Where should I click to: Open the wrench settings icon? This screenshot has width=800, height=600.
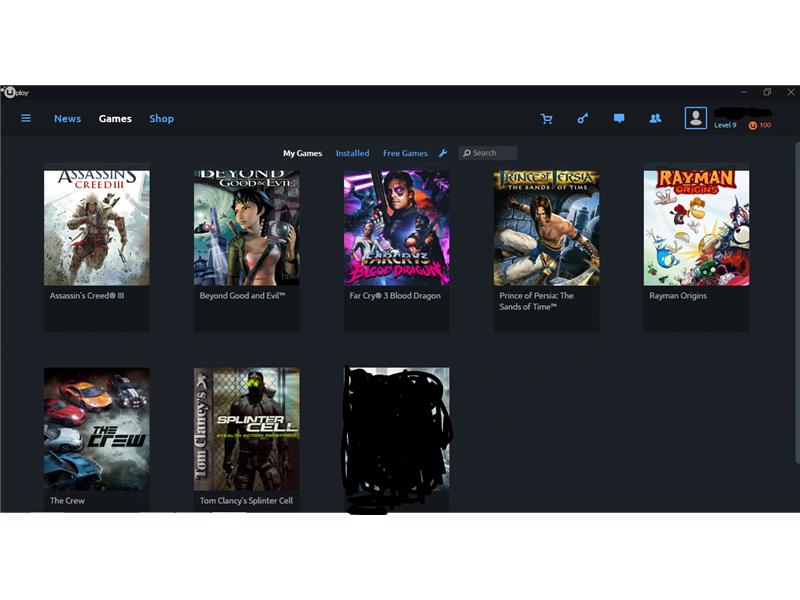click(443, 153)
